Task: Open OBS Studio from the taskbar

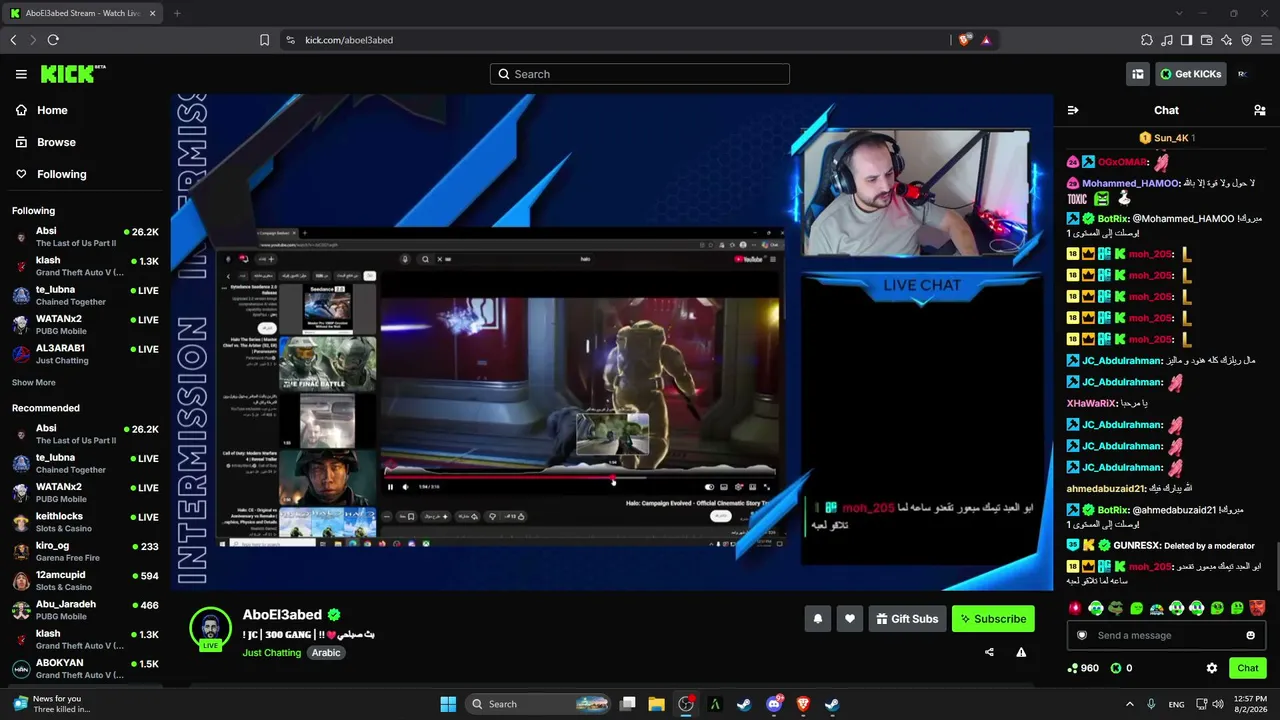Action: (686, 704)
